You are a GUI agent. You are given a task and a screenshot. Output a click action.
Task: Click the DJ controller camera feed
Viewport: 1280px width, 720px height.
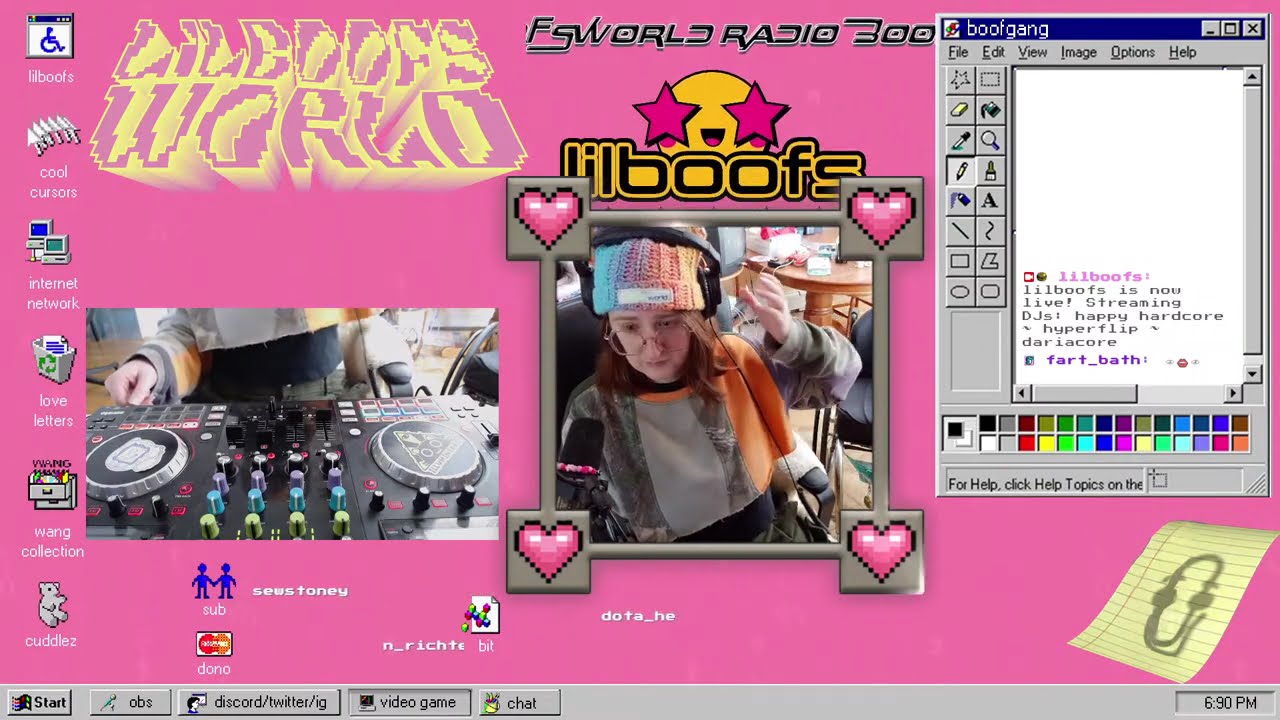pos(292,424)
